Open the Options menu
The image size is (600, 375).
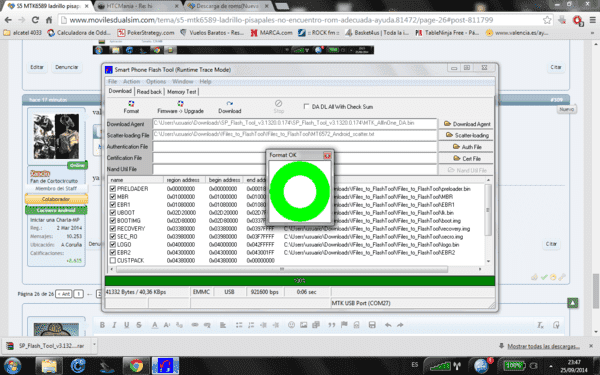tap(156, 82)
